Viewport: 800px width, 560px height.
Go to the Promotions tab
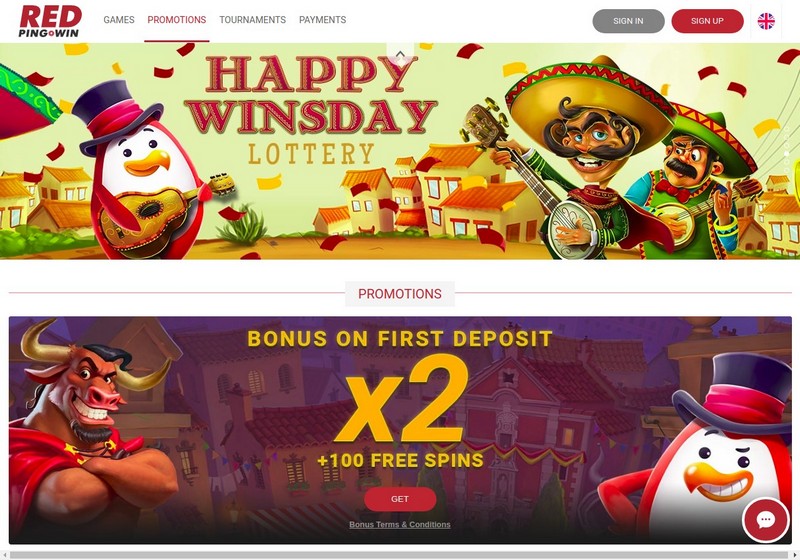pyautogui.click(x=177, y=20)
